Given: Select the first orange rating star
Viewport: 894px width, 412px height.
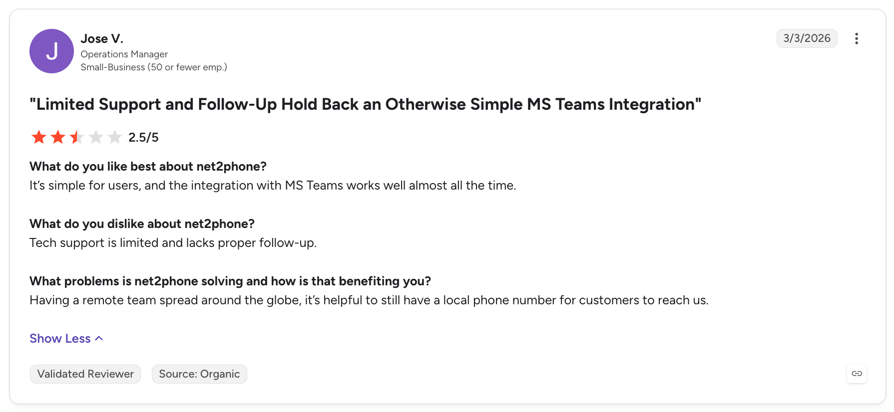Looking at the screenshot, I should (39, 137).
